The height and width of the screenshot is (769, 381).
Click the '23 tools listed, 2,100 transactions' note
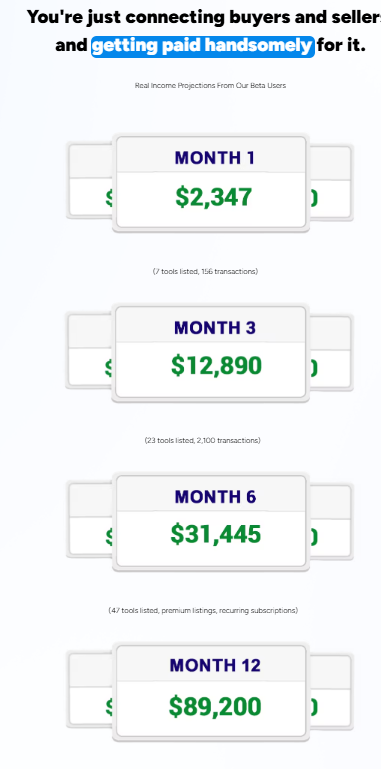coord(202,440)
